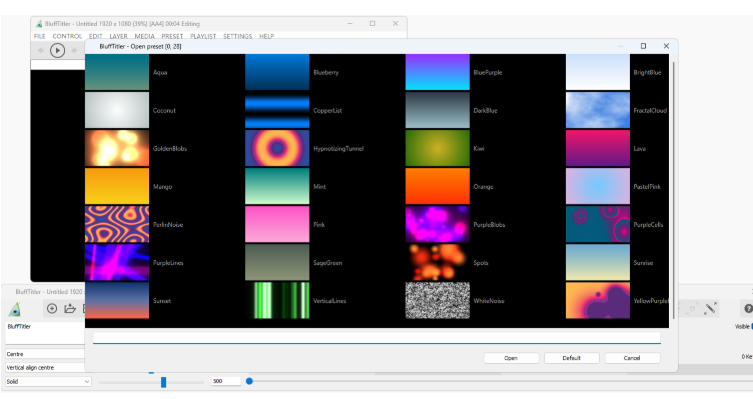753x399 pixels.
Task: Open the Solid style dropdown
Action: pos(48,381)
